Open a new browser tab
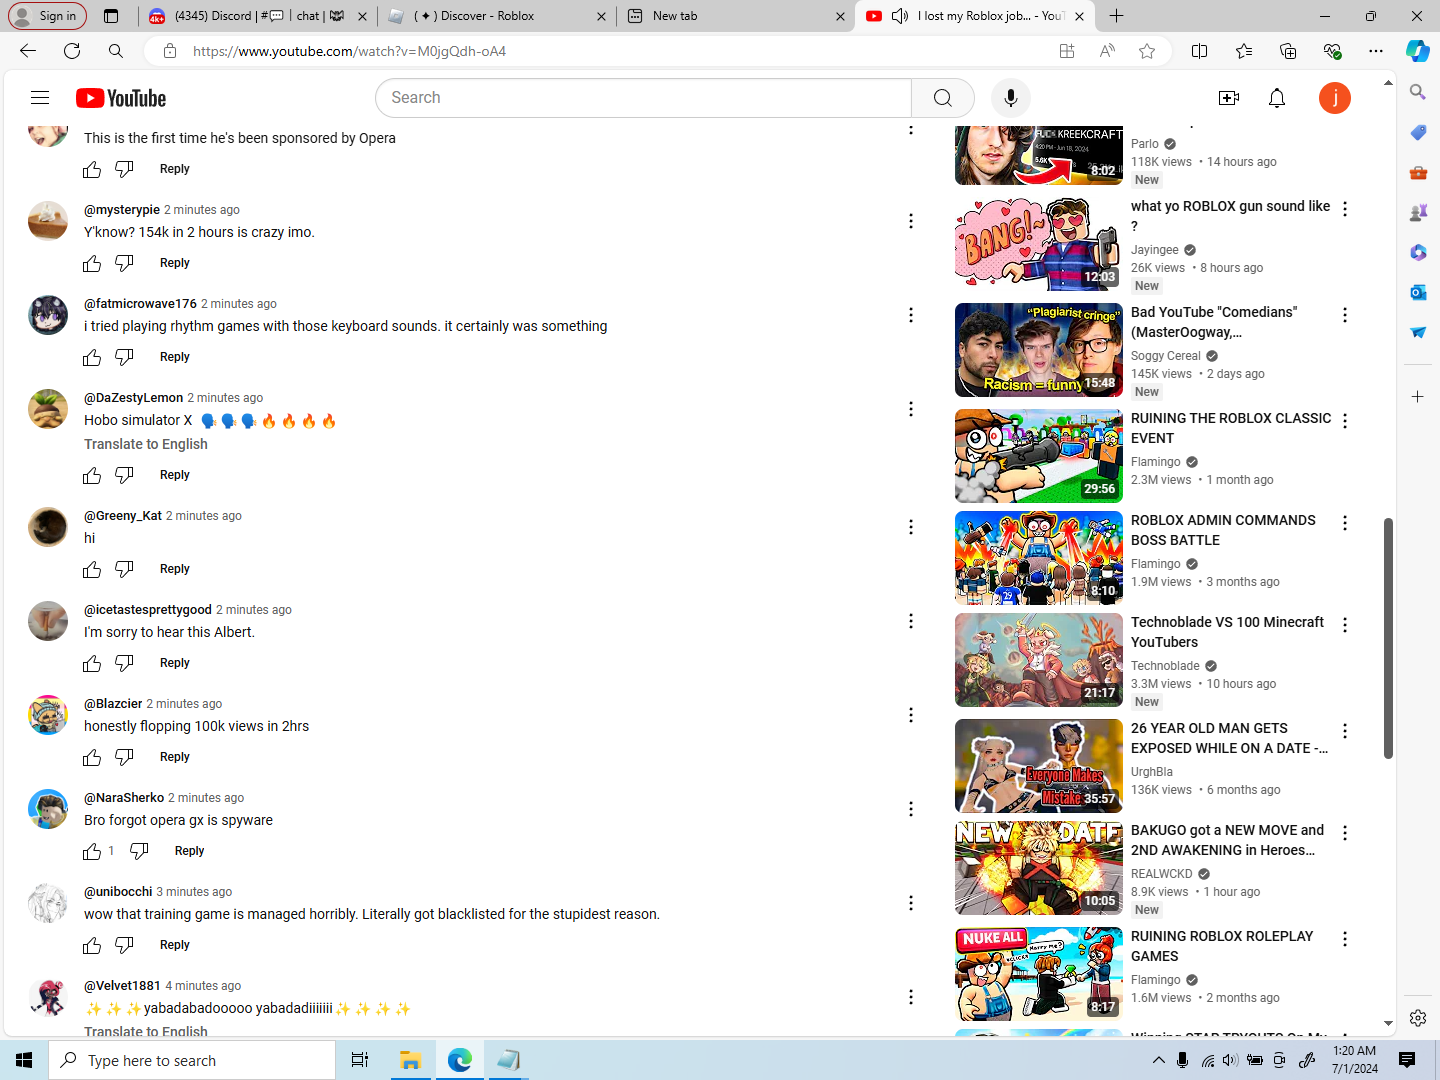Screen dimensions: 1440x1080 click(1117, 16)
